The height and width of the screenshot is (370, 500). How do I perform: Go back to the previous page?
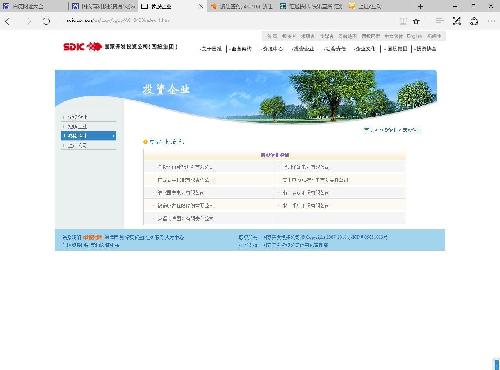[x=8, y=22]
